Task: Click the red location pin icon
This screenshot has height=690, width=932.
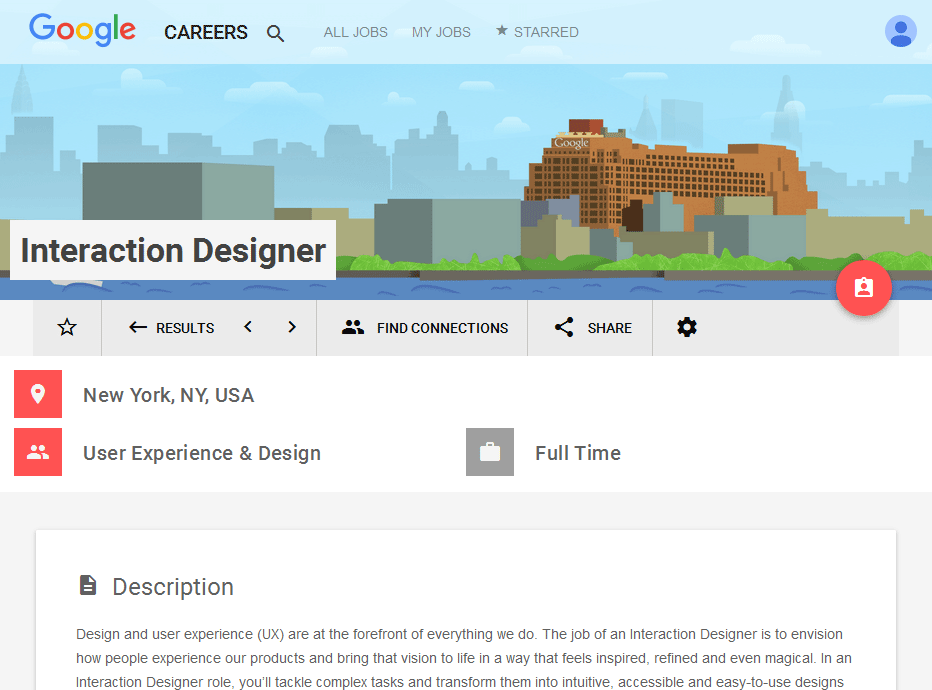Action: tap(38, 394)
